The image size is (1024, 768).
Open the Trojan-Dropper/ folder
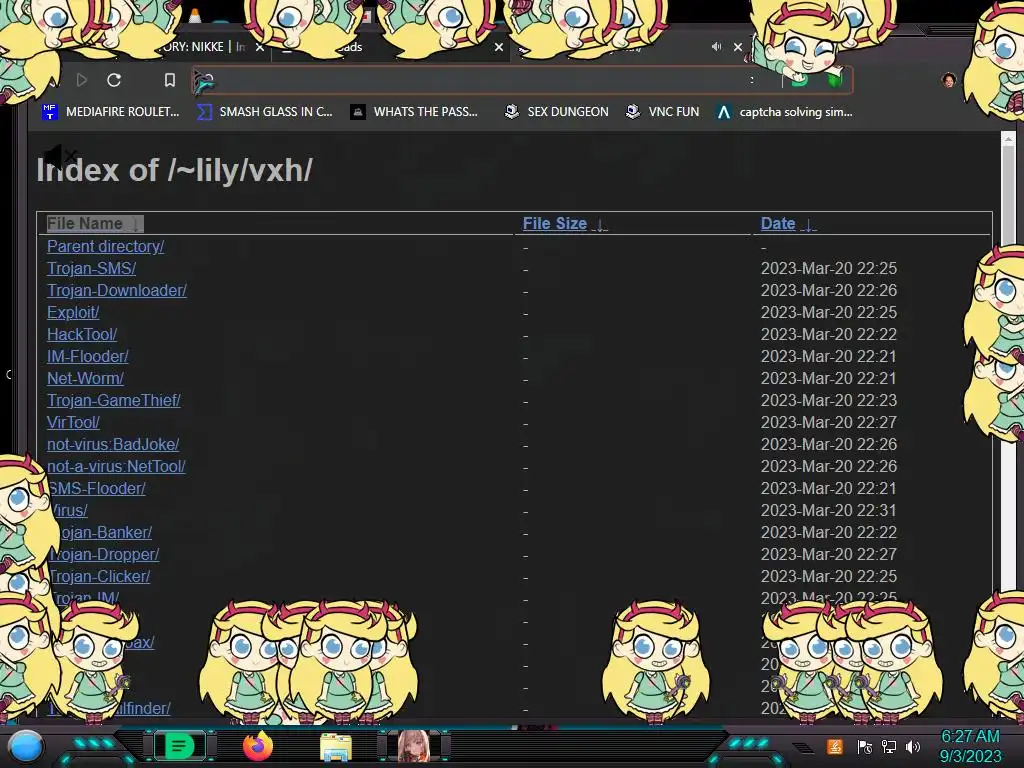[104, 554]
